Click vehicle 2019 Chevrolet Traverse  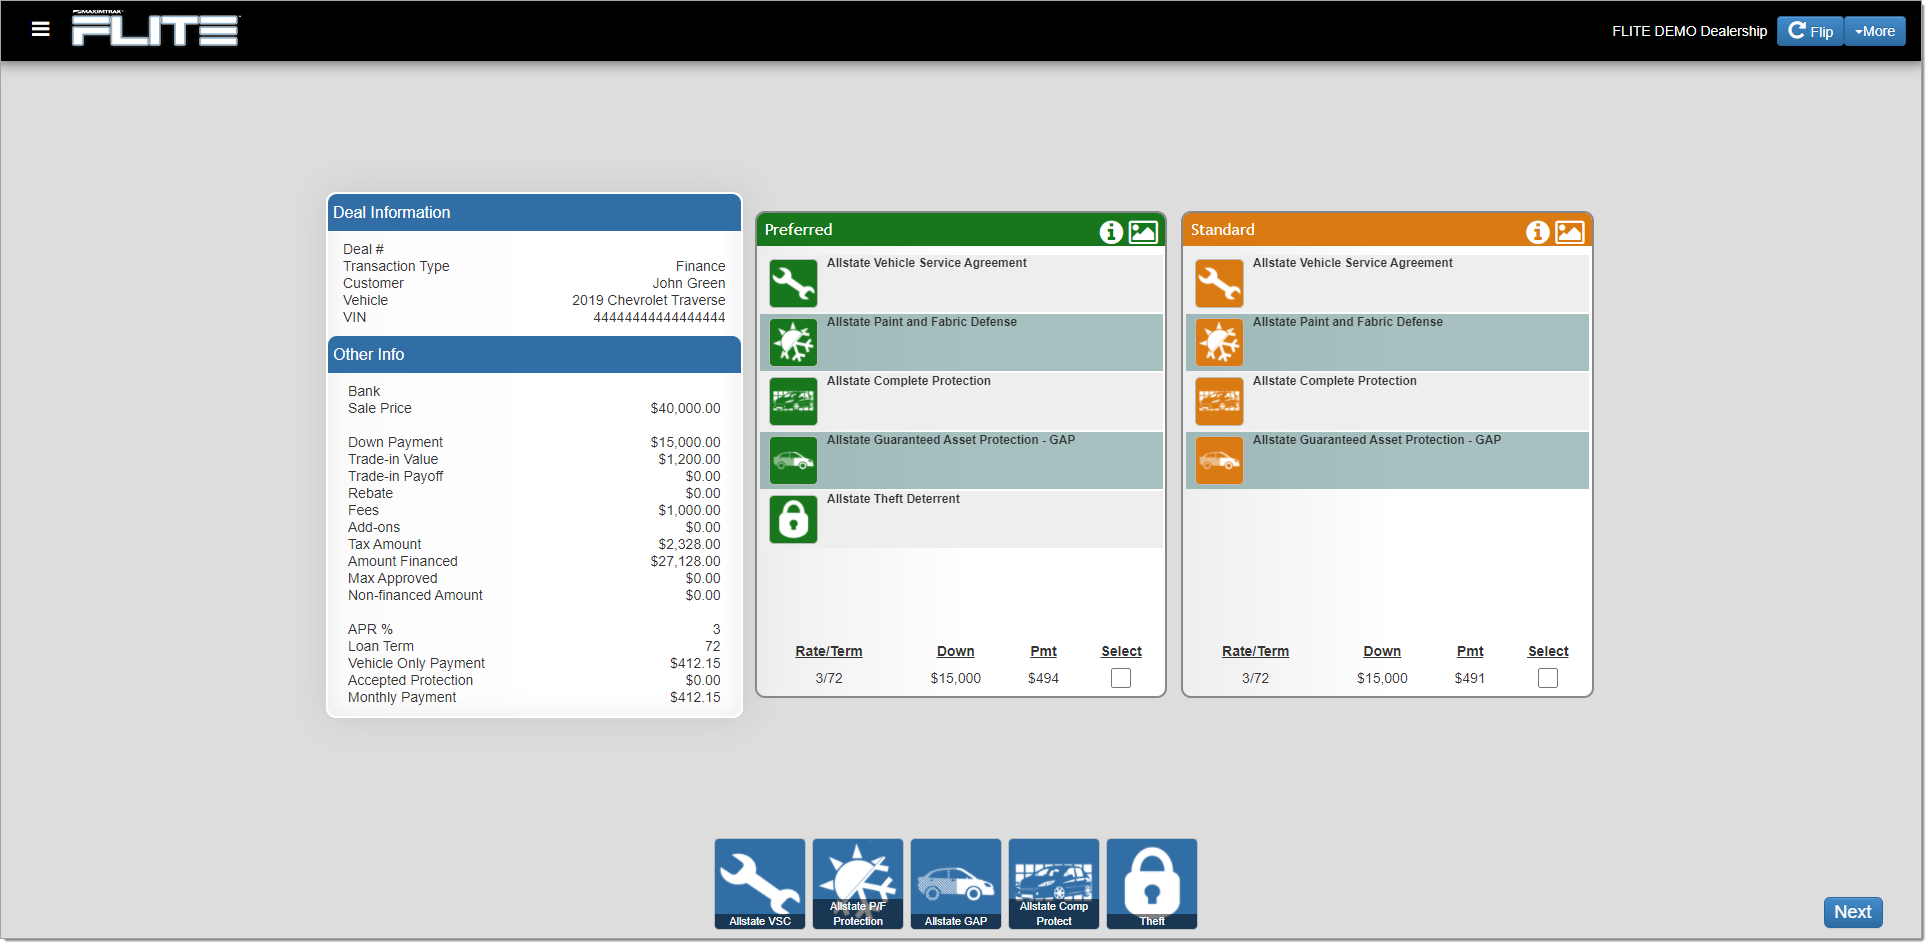pyautogui.click(x=649, y=300)
